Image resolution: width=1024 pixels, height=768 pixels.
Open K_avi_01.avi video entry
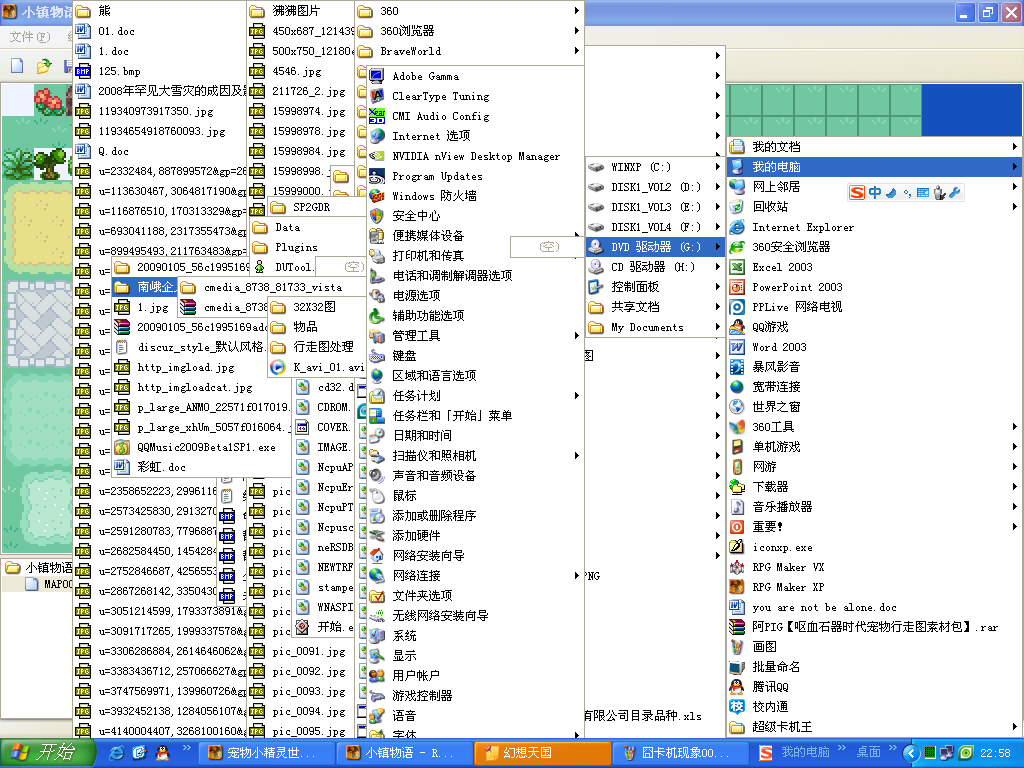pos(315,368)
